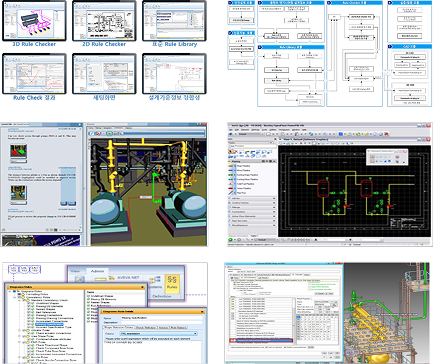Select the green pipeline swatch in Piping list
The width and height of the screenshot is (433, 364).
tap(231, 175)
